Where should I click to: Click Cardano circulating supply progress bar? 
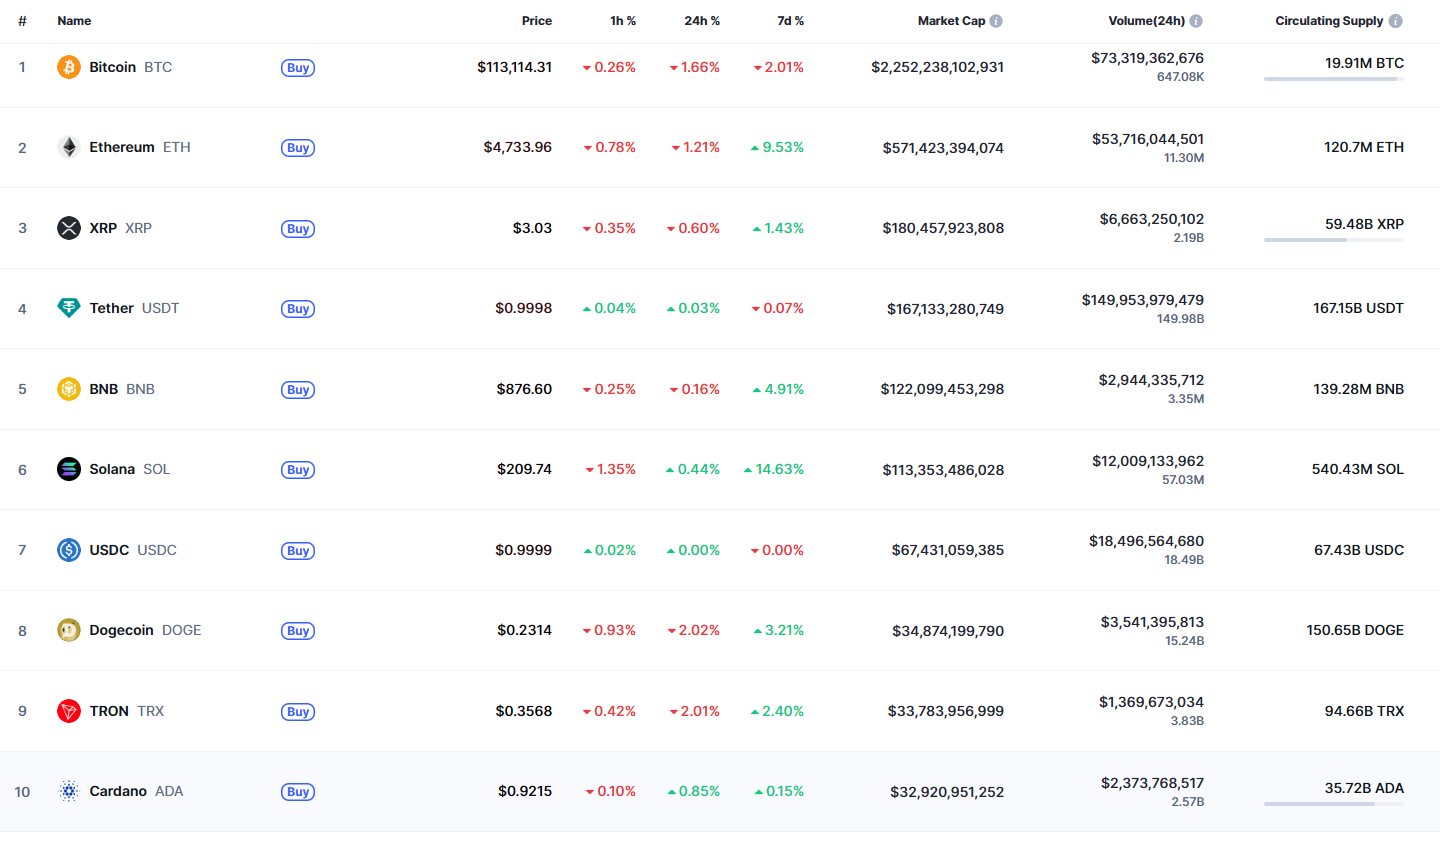pos(1334,803)
